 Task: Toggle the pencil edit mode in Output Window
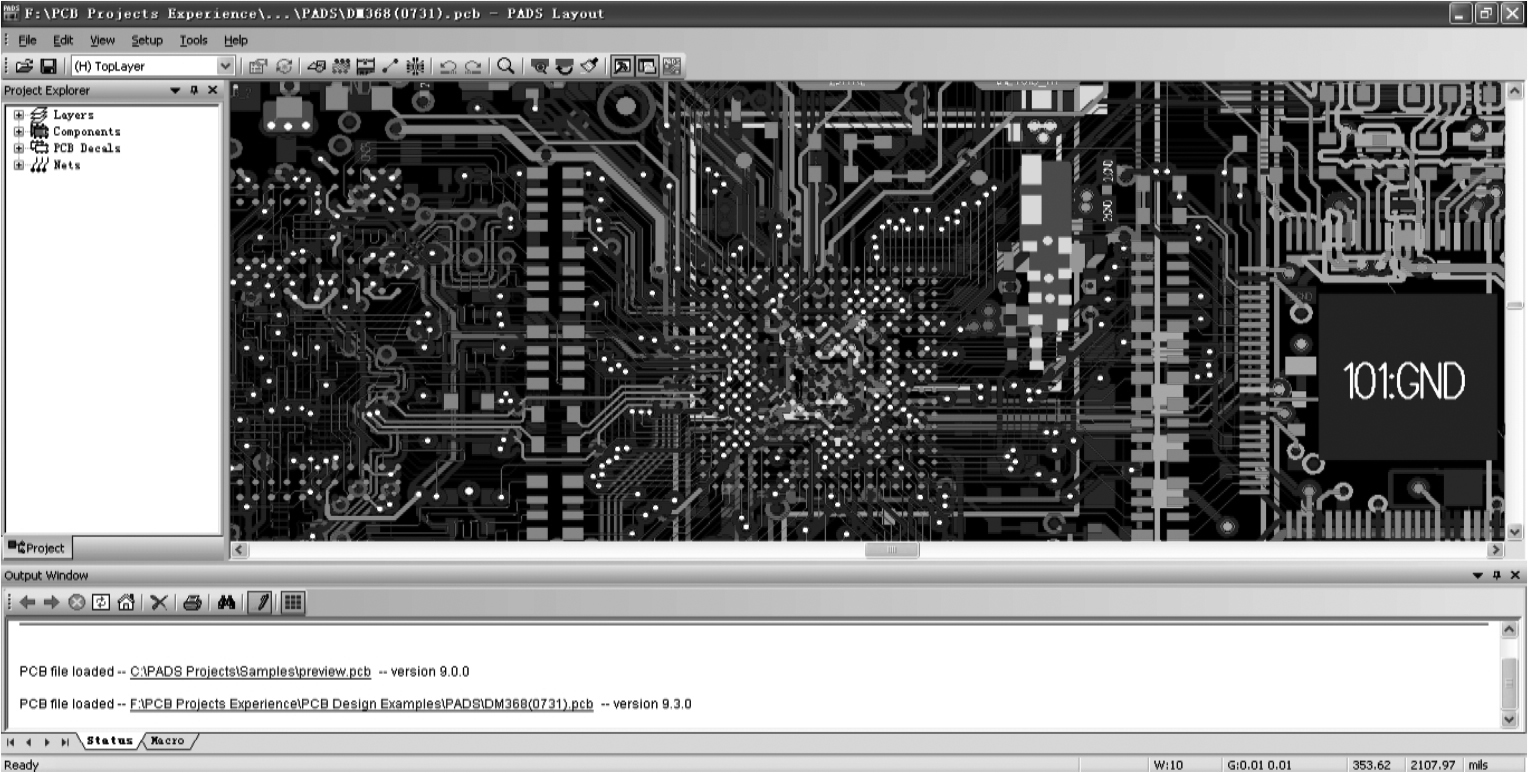(259, 602)
